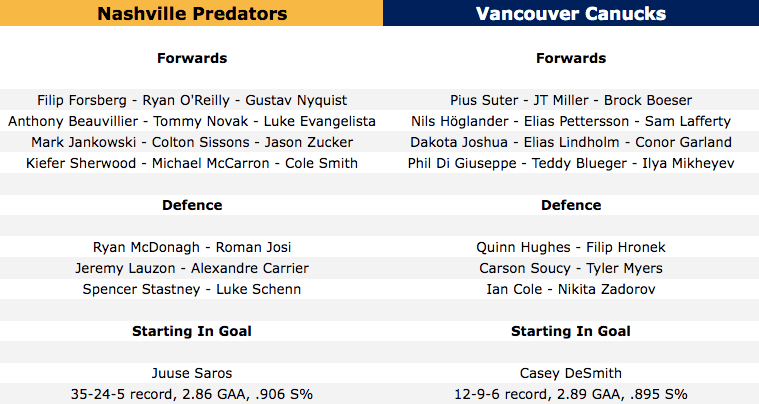Click the Cole - Zadorov defence pair
Viewport: 759px width, 404px height.
pos(571,289)
